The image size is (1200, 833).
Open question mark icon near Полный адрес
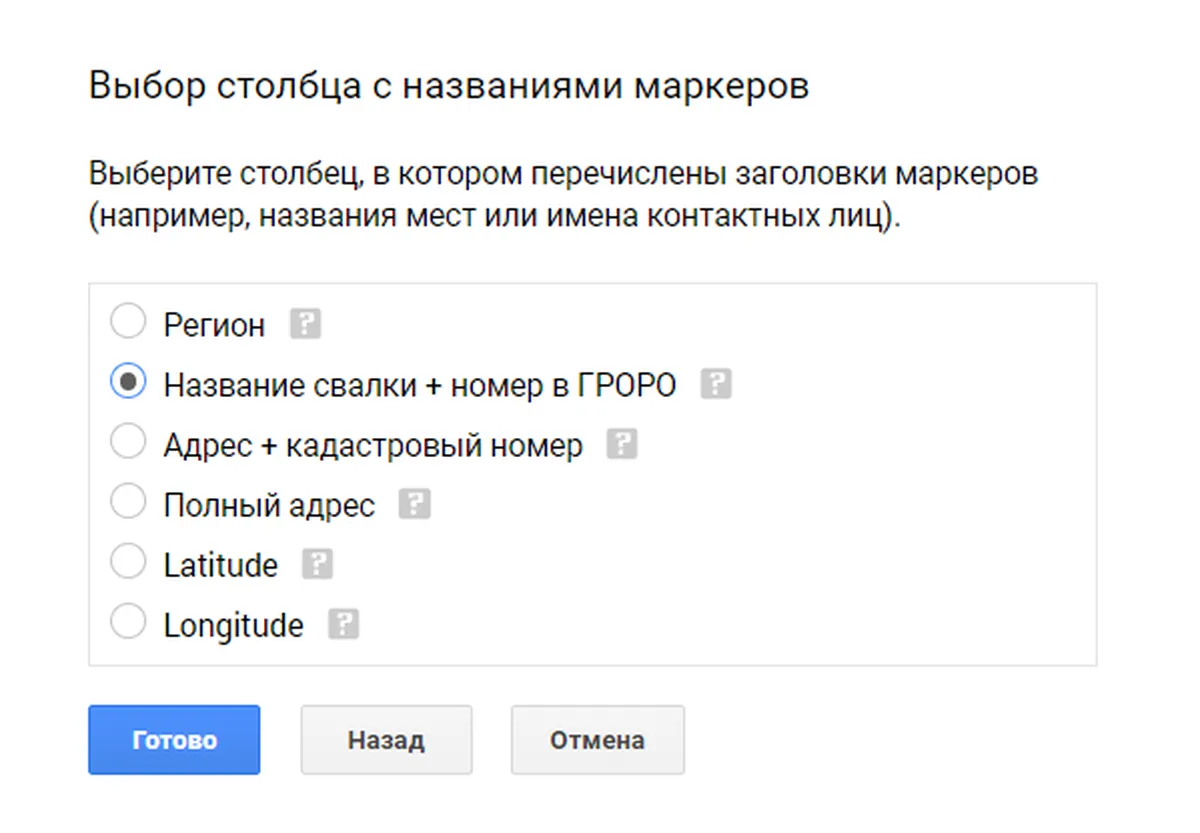click(x=414, y=505)
